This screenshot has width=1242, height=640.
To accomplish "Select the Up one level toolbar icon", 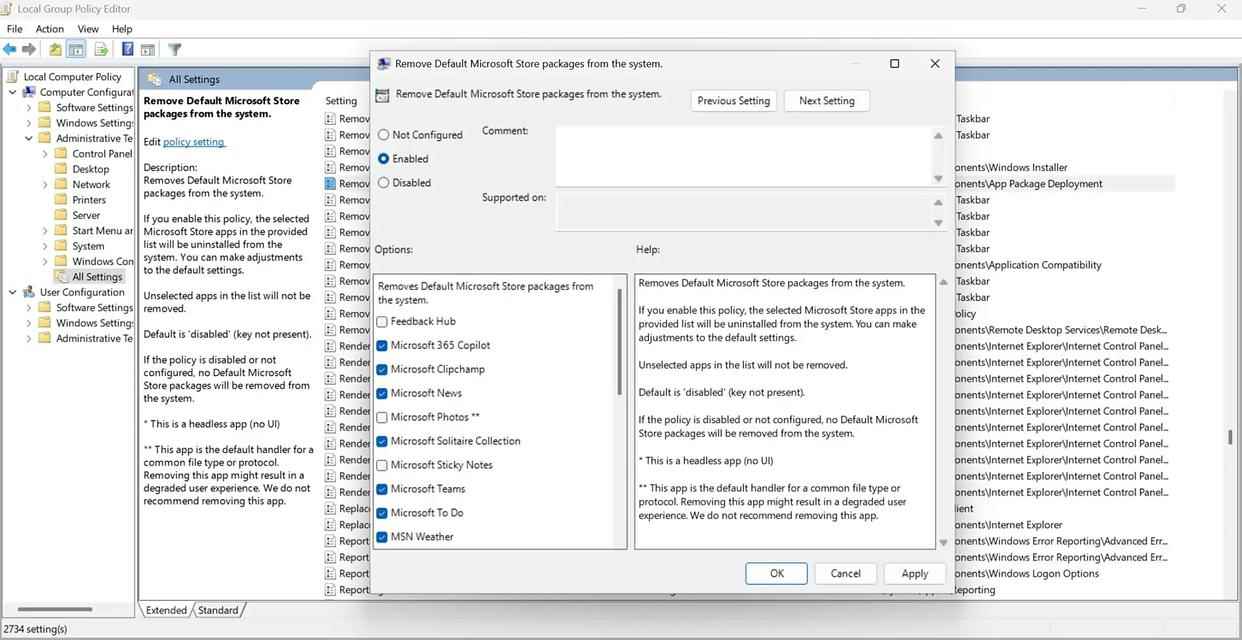I will (x=55, y=48).
